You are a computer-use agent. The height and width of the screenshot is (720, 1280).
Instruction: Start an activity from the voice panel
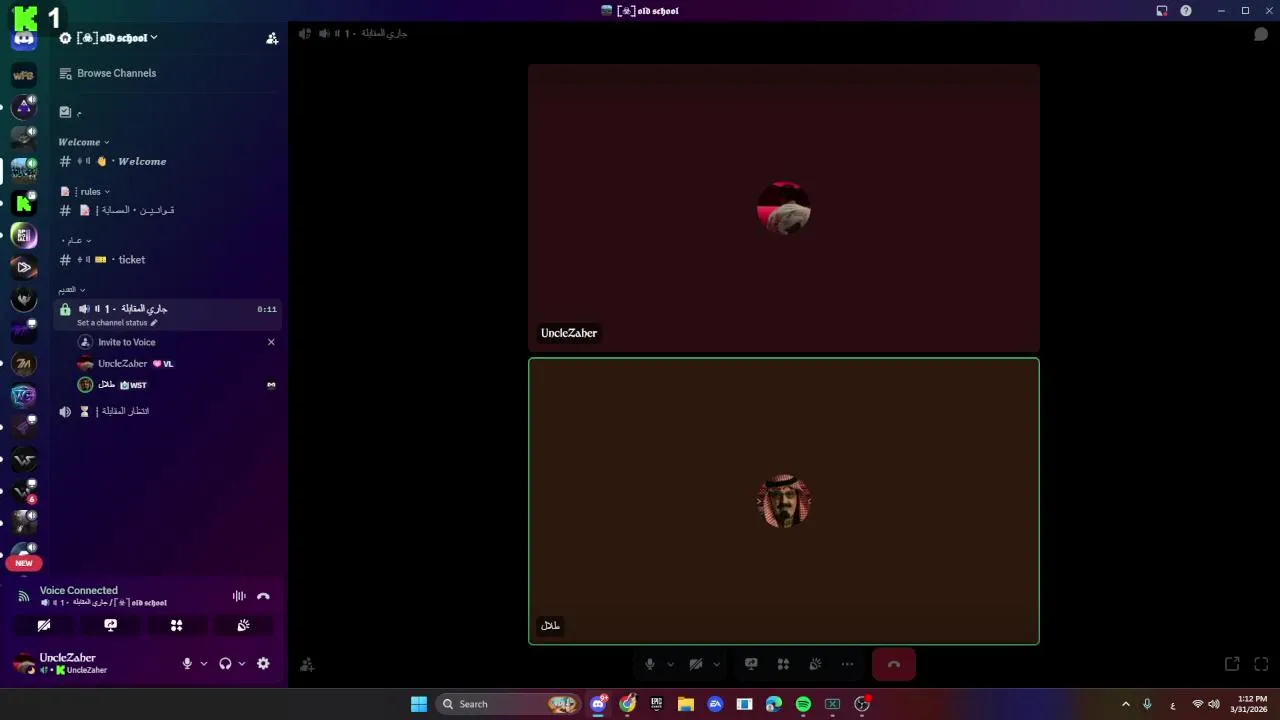pos(176,625)
